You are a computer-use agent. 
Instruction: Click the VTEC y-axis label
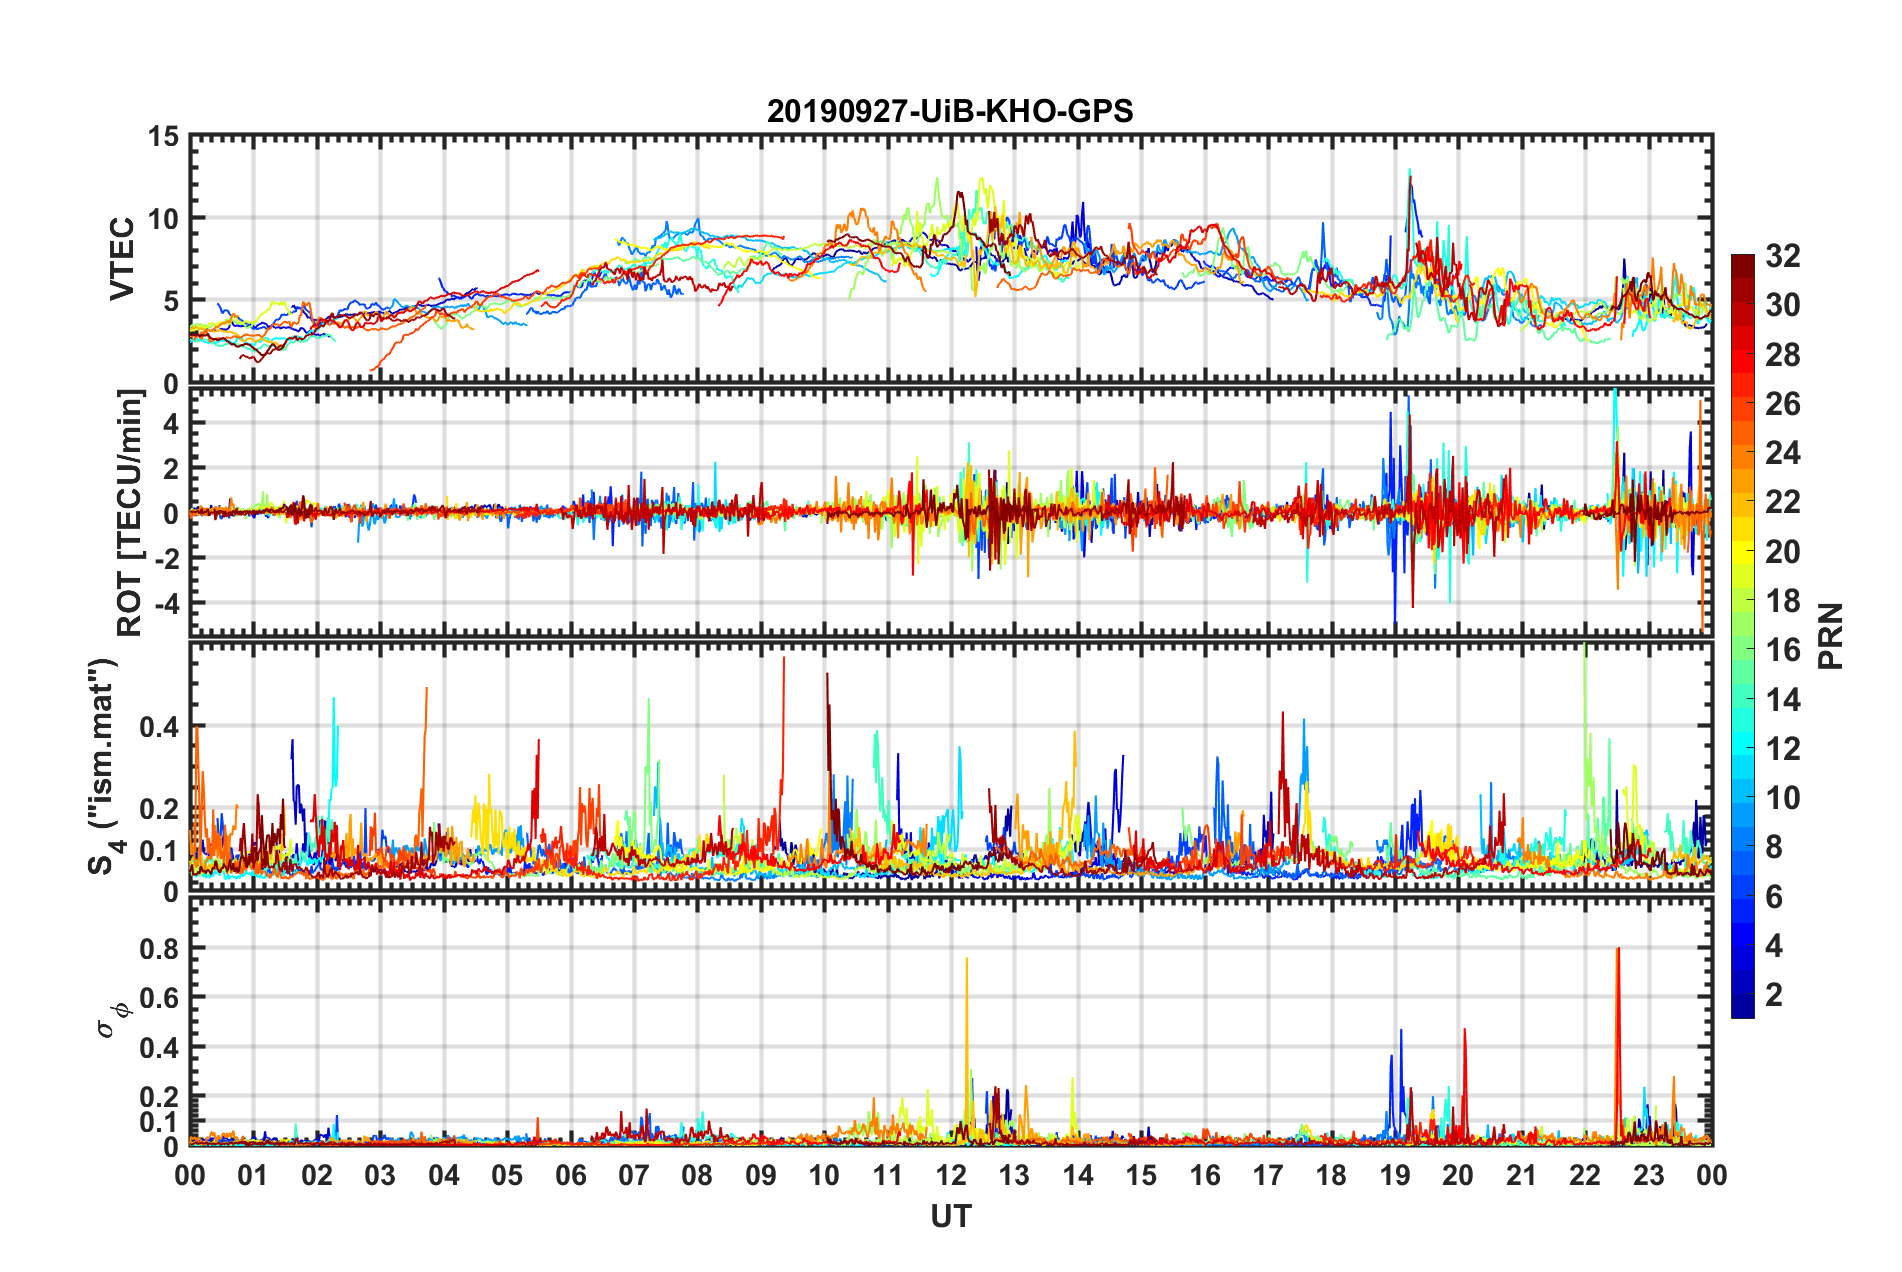tap(122, 259)
